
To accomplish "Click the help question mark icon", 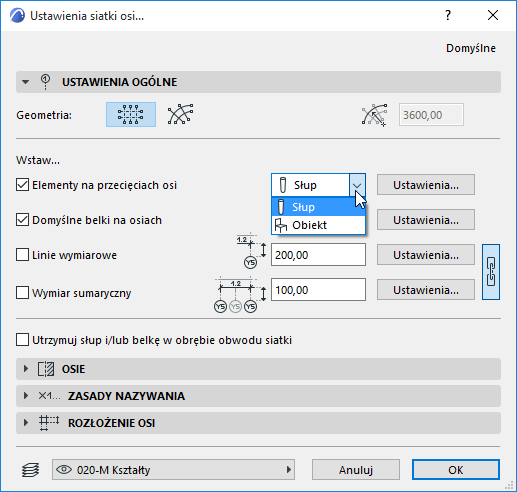I will point(448,15).
